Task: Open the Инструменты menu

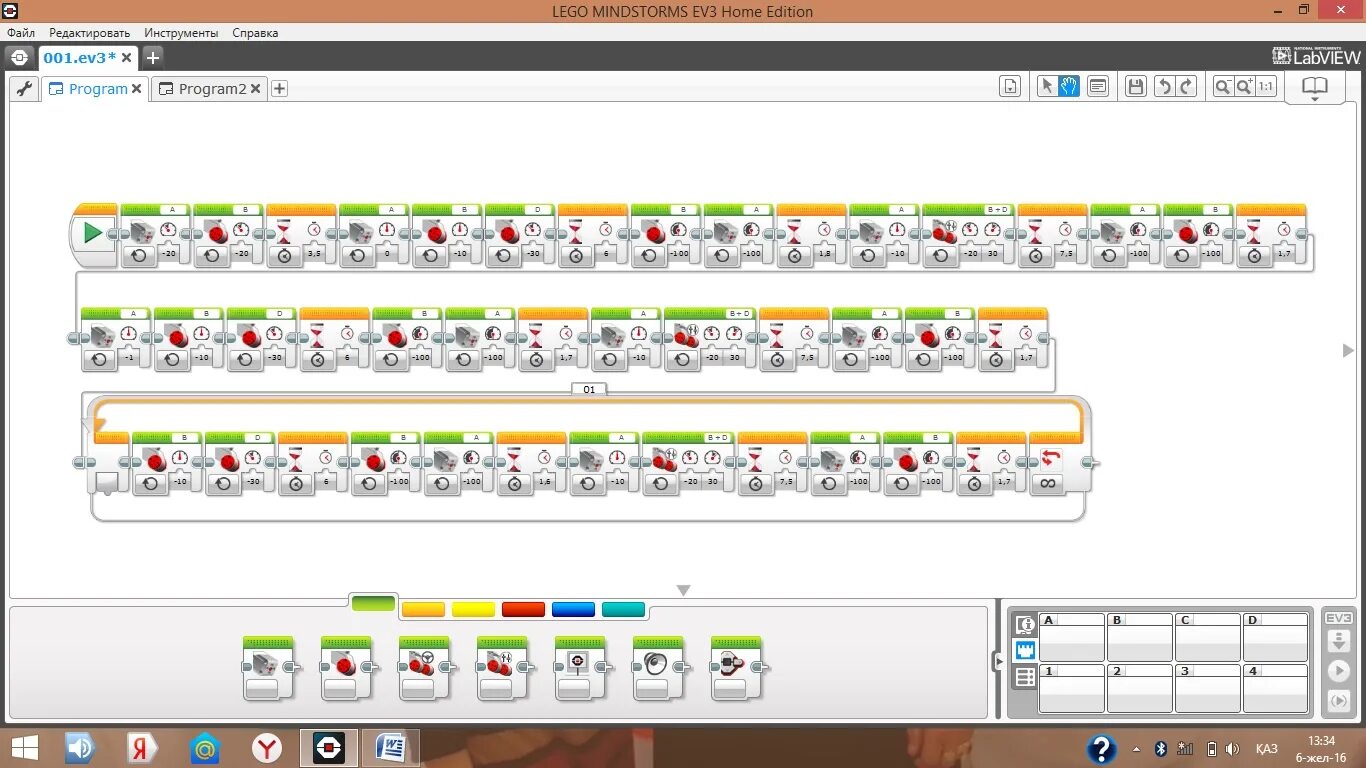Action: (181, 33)
